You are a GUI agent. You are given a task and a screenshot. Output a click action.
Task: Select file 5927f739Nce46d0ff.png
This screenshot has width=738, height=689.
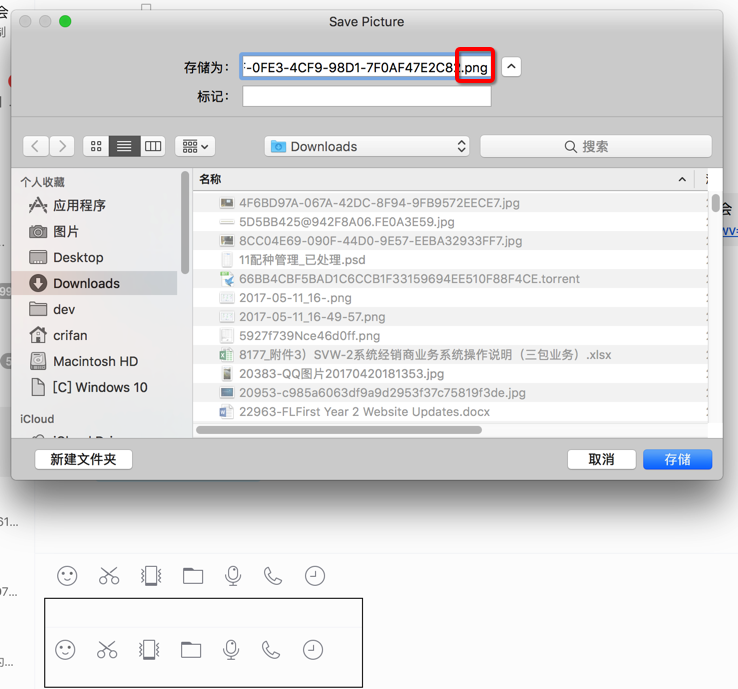coord(450,336)
